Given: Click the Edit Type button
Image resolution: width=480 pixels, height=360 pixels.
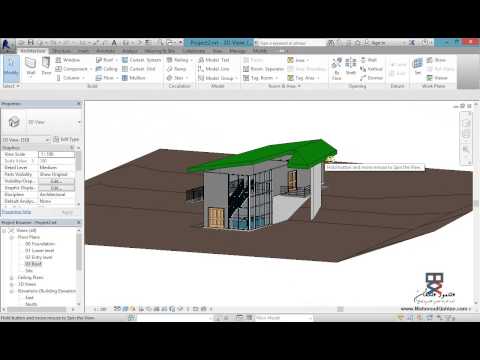Looking at the screenshot, I should pyautogui.click(x=66, y=139).
